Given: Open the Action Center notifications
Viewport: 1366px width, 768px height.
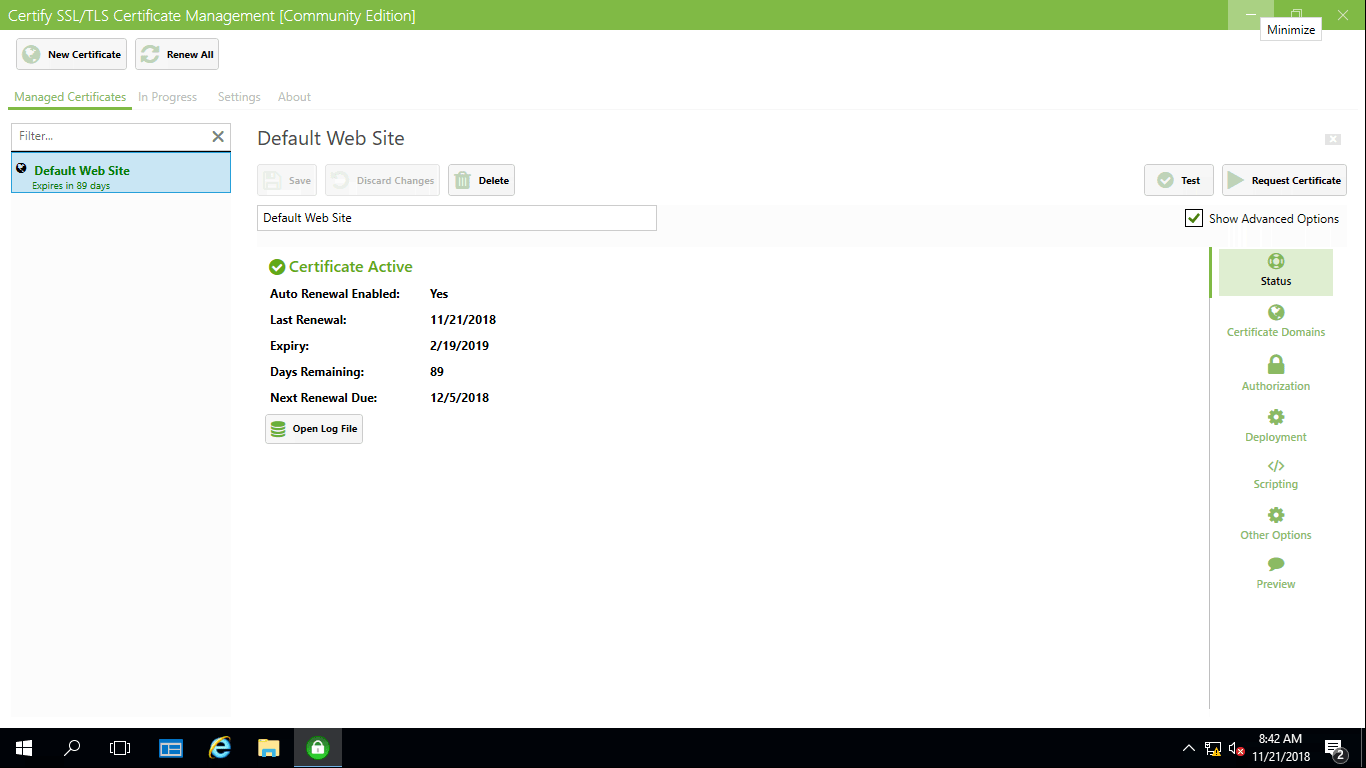Looking at the screenshot, I should click(x=1335, y=748).
